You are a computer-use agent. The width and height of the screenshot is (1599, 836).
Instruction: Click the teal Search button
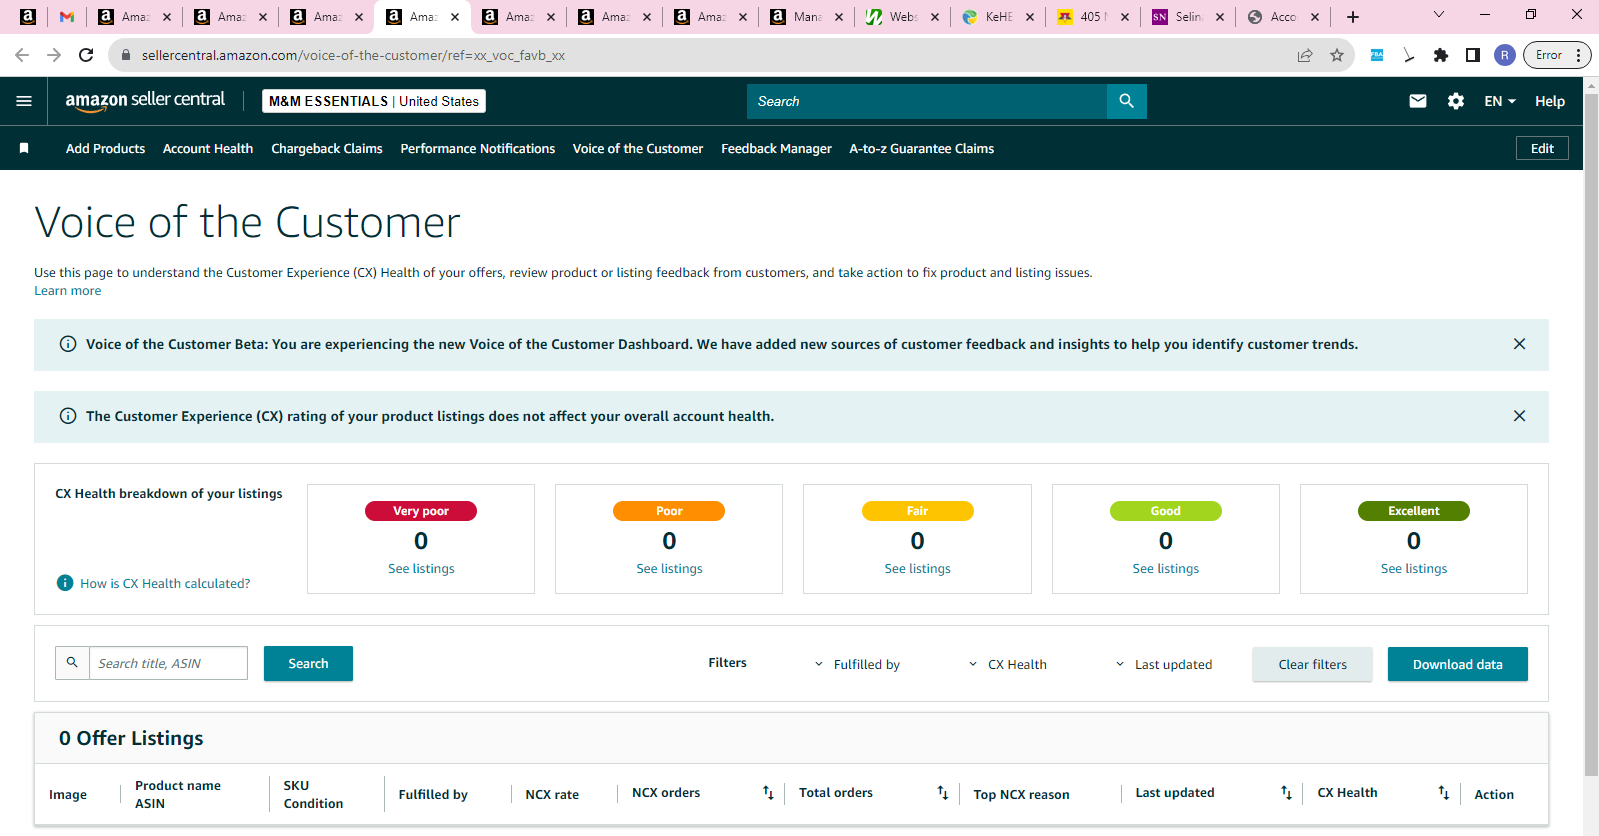coord(308,663)
